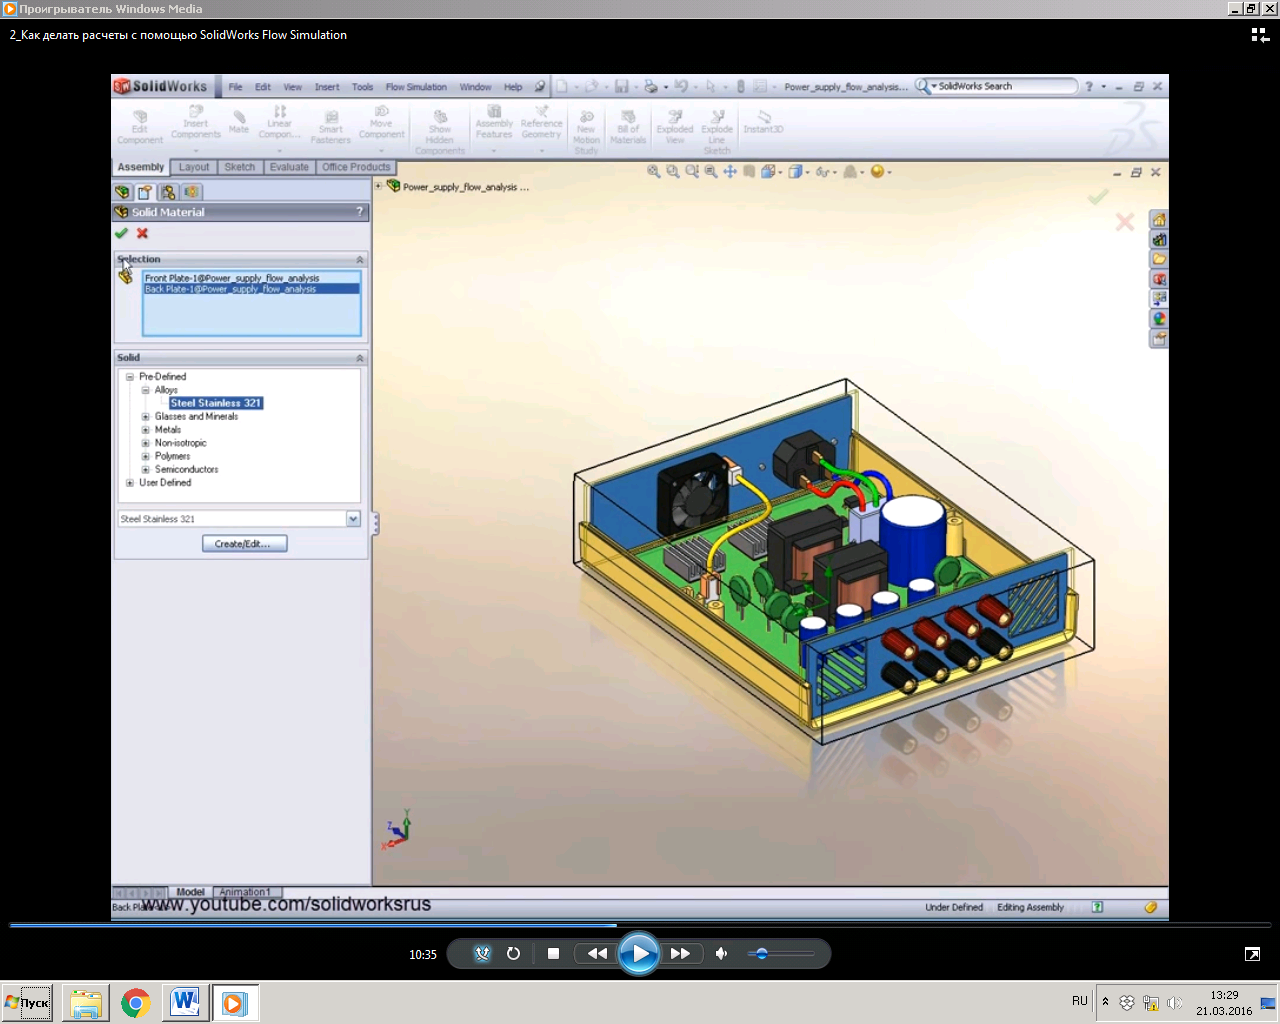Open the Display Style cube icon
This screenshot has height=1024, width=1280.
point(795,172)
